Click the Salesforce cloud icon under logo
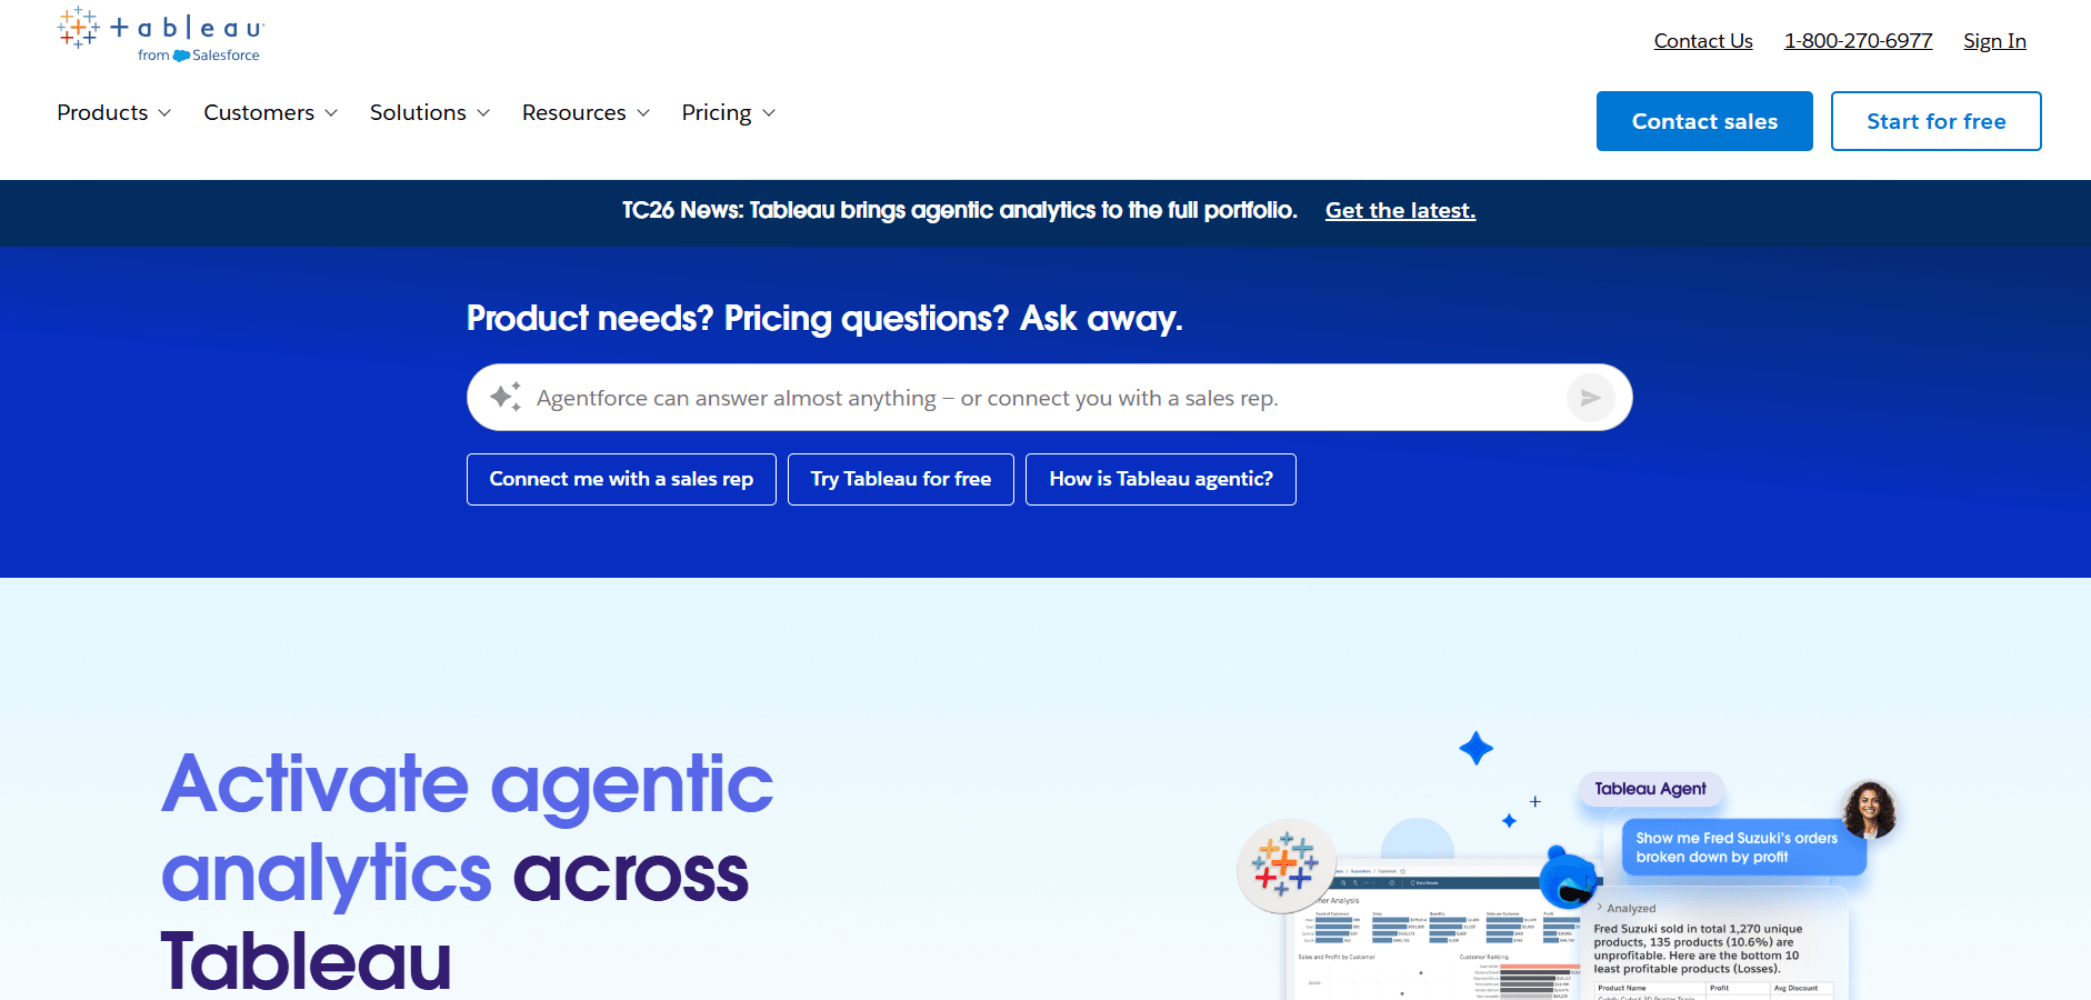Viewport: 2091px width, 1000px height. click(x=181, y=56)
